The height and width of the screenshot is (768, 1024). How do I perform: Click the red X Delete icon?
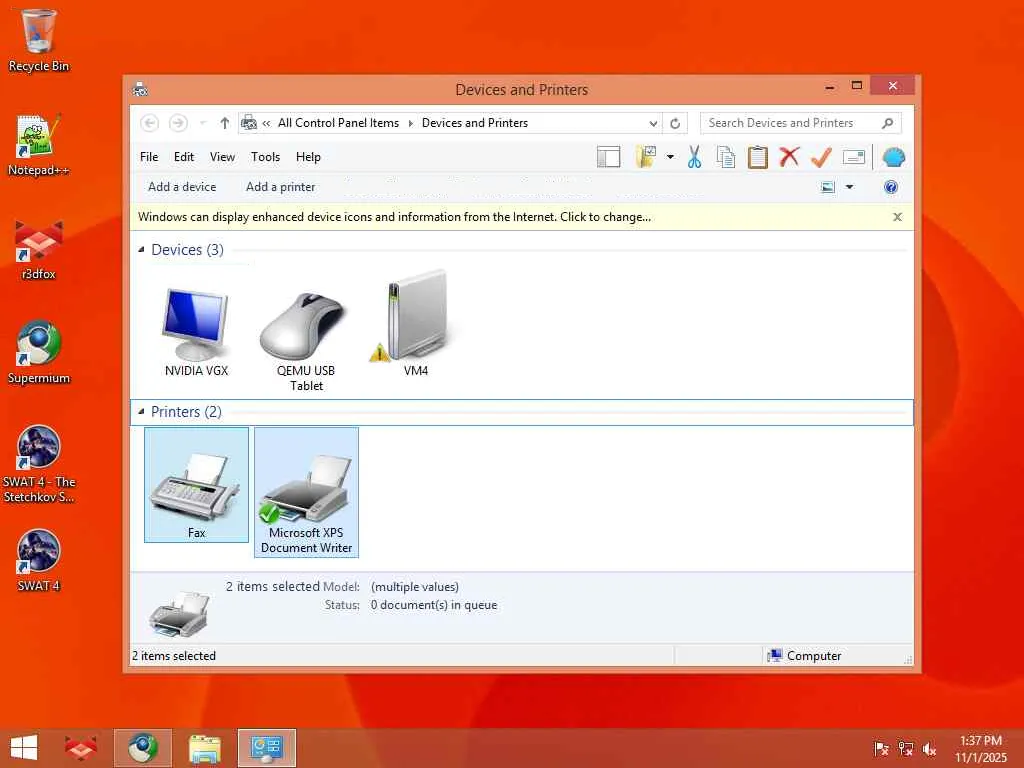pos(790,157)
